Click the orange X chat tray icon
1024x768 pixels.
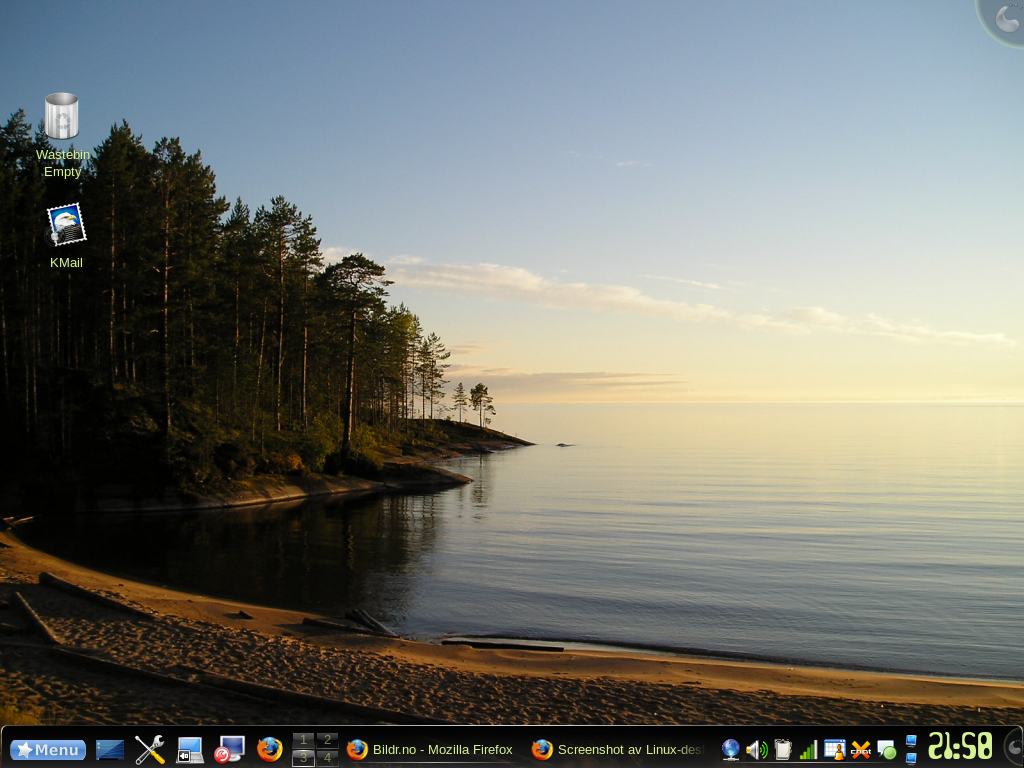click(860, 749)
